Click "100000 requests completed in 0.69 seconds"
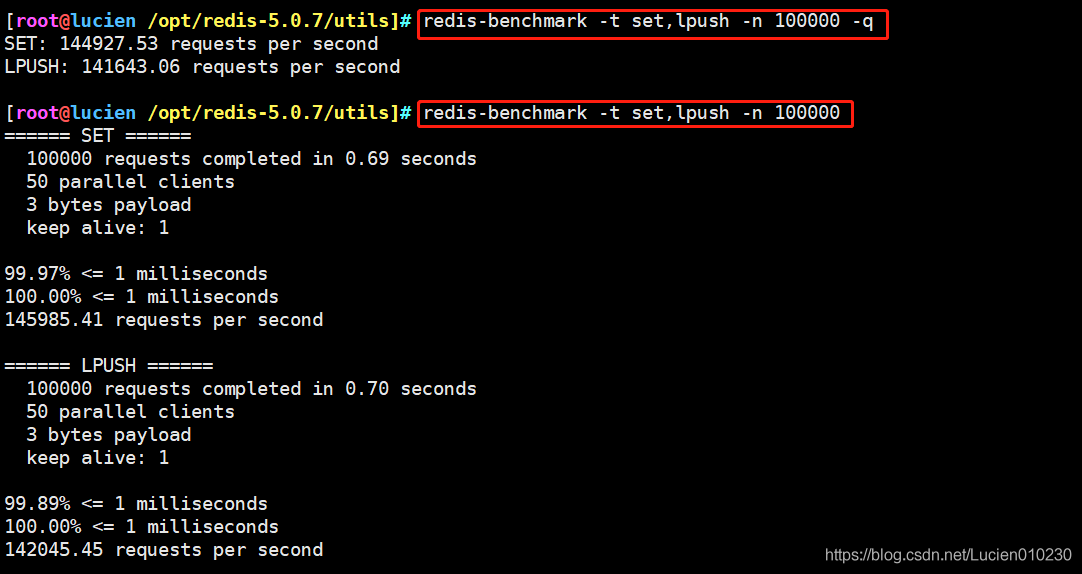Image resolution: width=1082 pixels, height=574 pixels. point(251,159)
